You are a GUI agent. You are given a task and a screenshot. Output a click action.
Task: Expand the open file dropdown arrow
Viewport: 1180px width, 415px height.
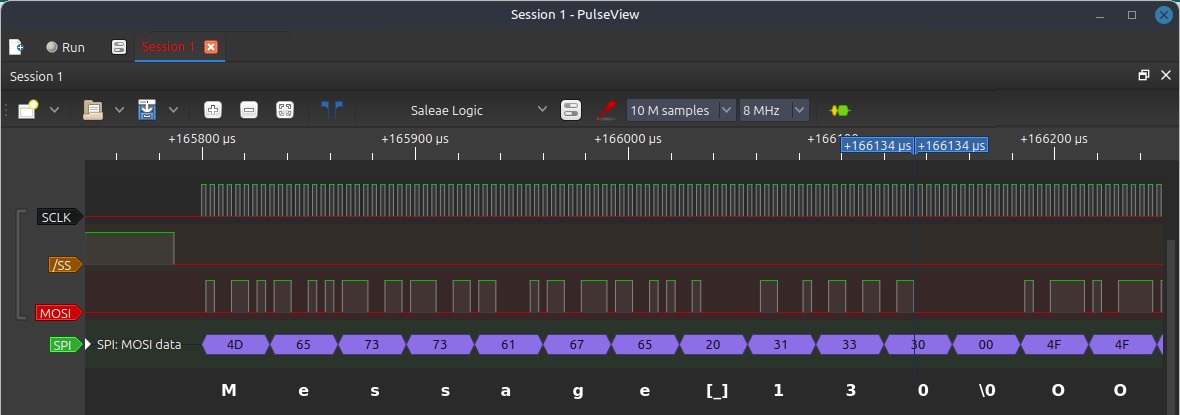[x=119, y=110]
